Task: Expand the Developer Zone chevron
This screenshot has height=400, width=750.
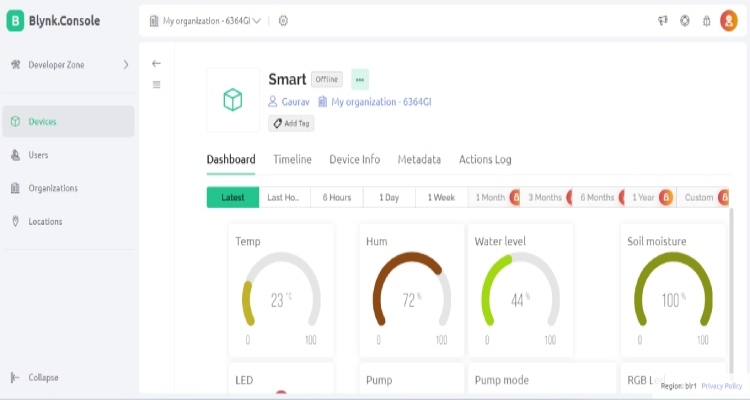Action: pyautogui.click(x=126, y=65)
